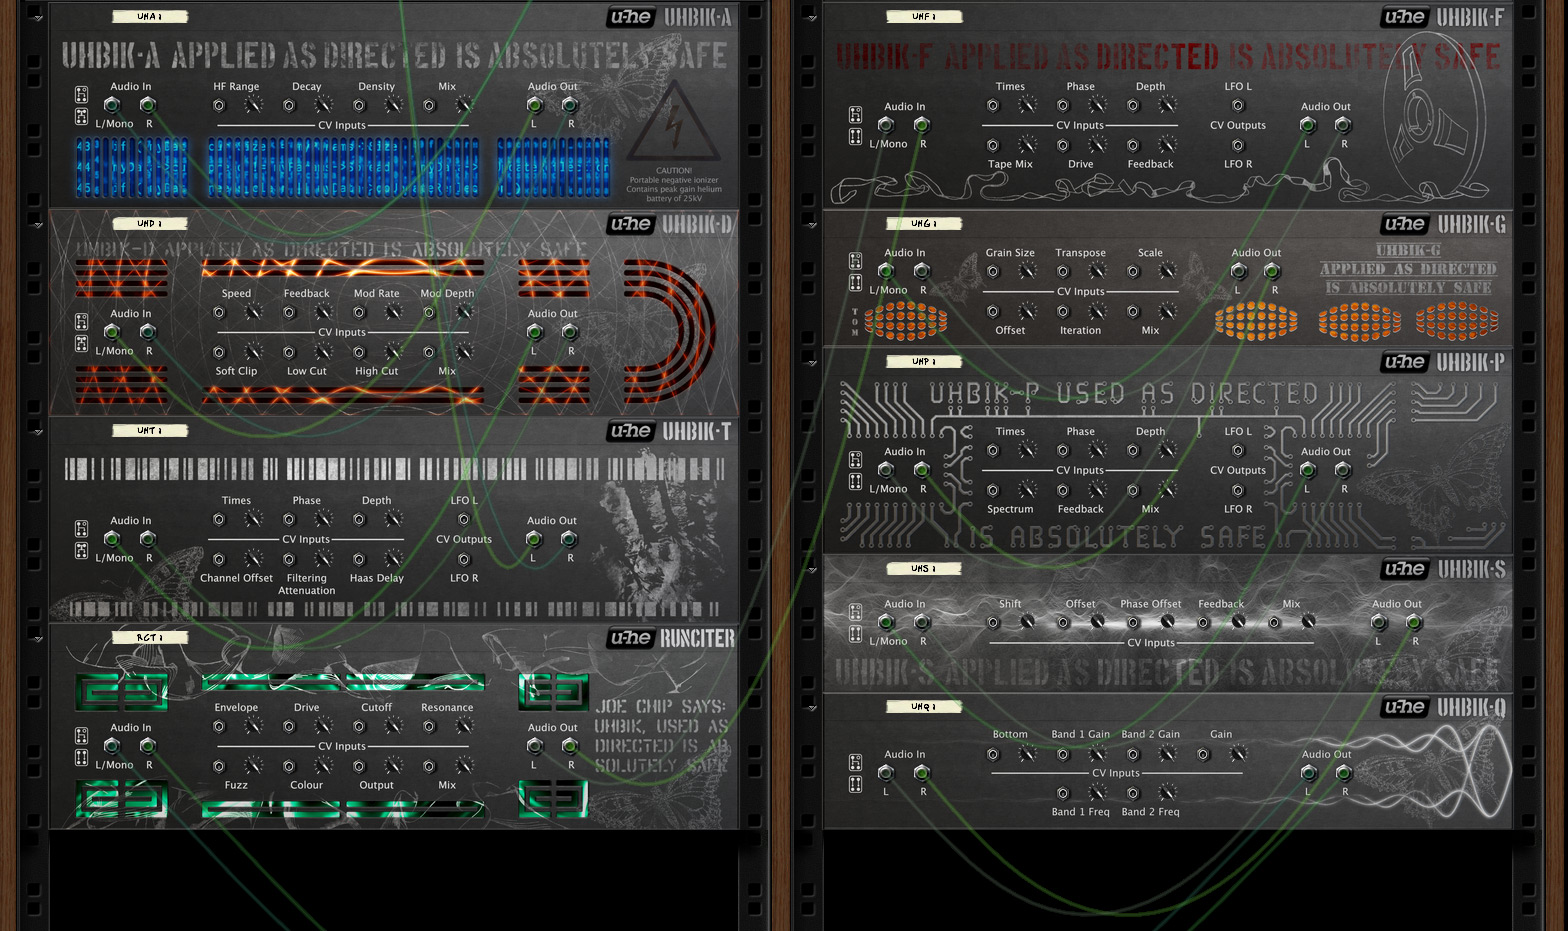Click Uhbik-D Mod Rate CV trim knob
This screenshot has height=931, width=1568.
pyautogui.click(x=394, y=312)
